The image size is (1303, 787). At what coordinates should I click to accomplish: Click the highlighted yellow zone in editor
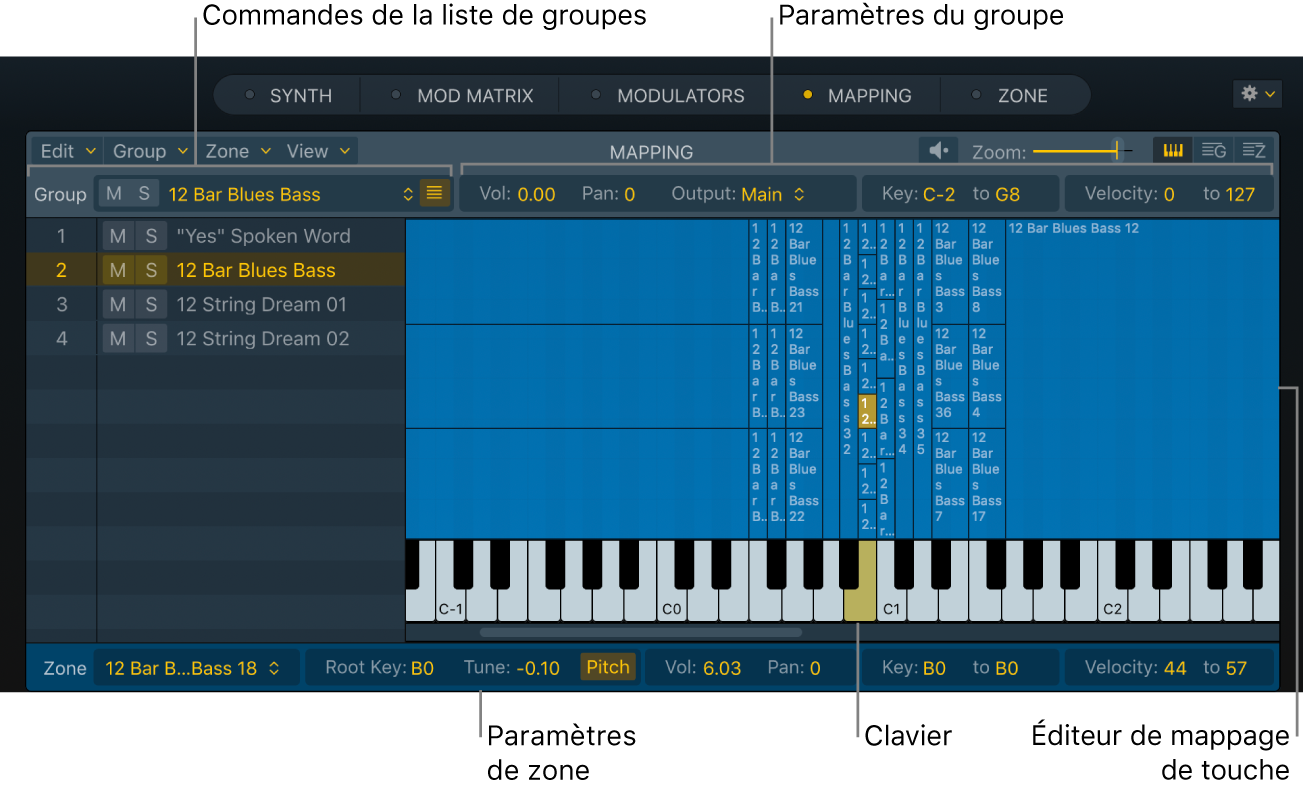868,411
